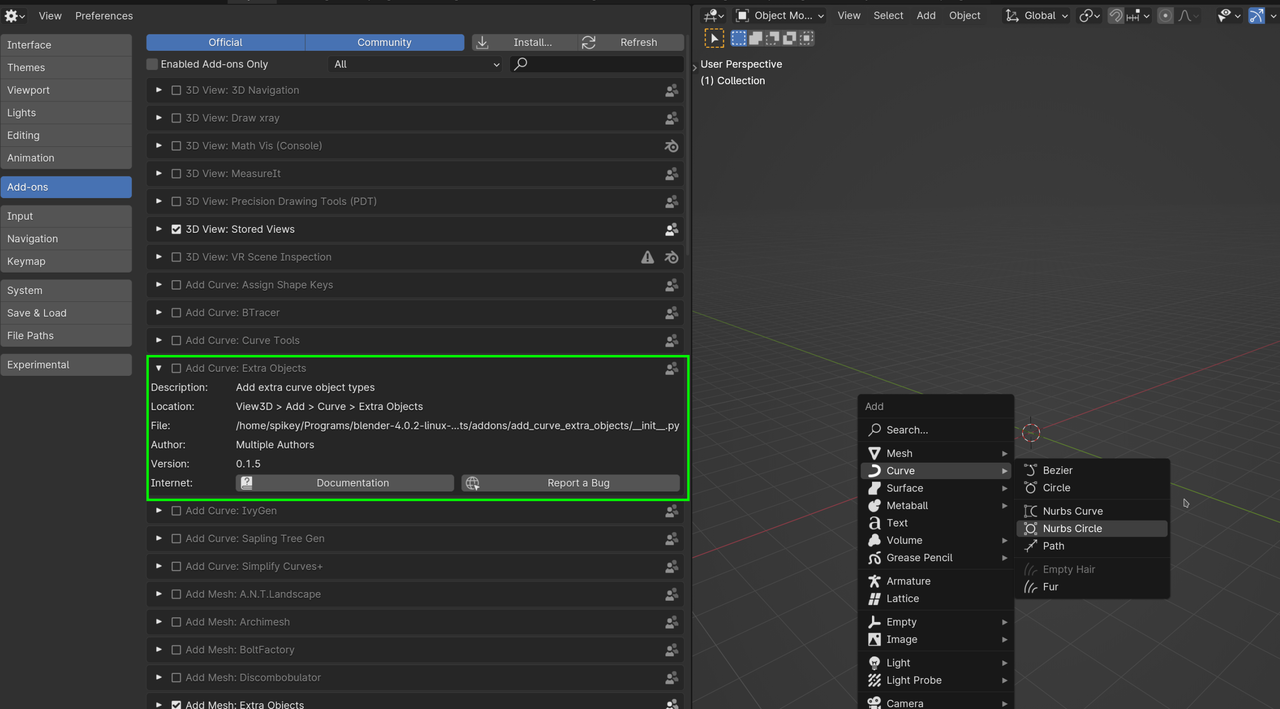Viewport: 1280px width, 709px height.
Task: Collapse the Add Curve: Extra Objects details
Action: 158,368
